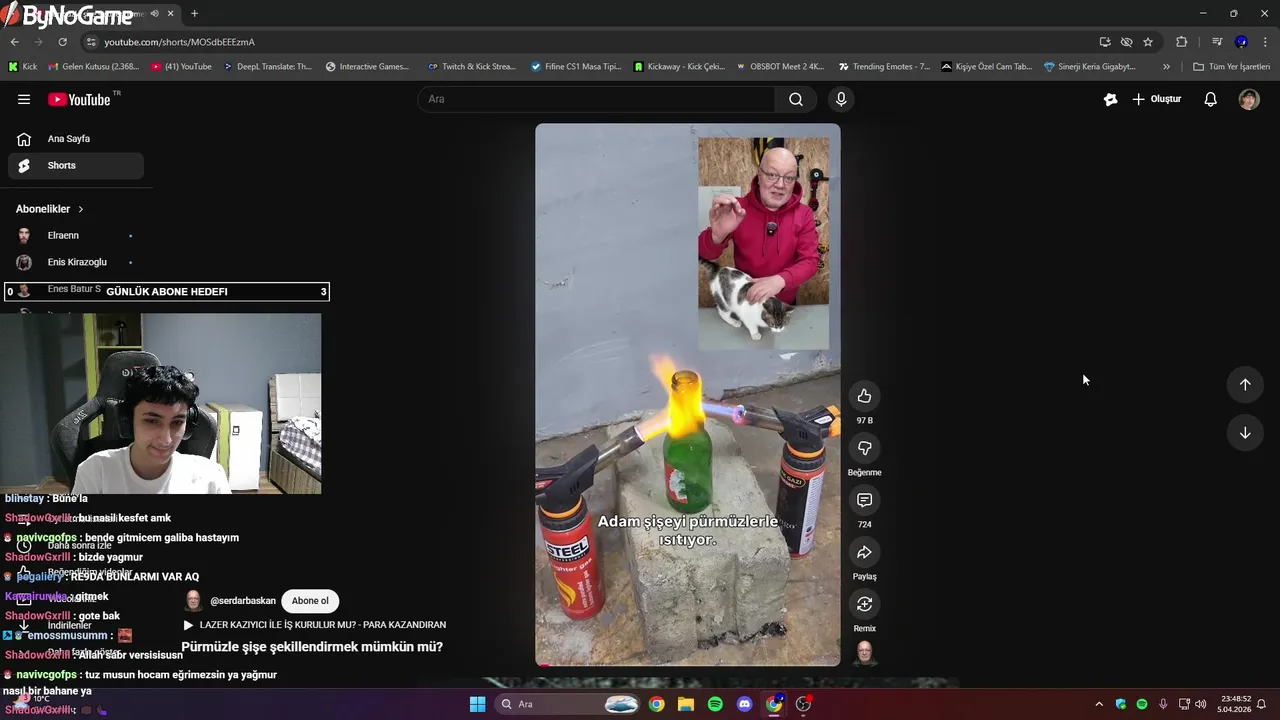
Task: Open Chrome extensions puzzle icon
Action: (1182, 42)
